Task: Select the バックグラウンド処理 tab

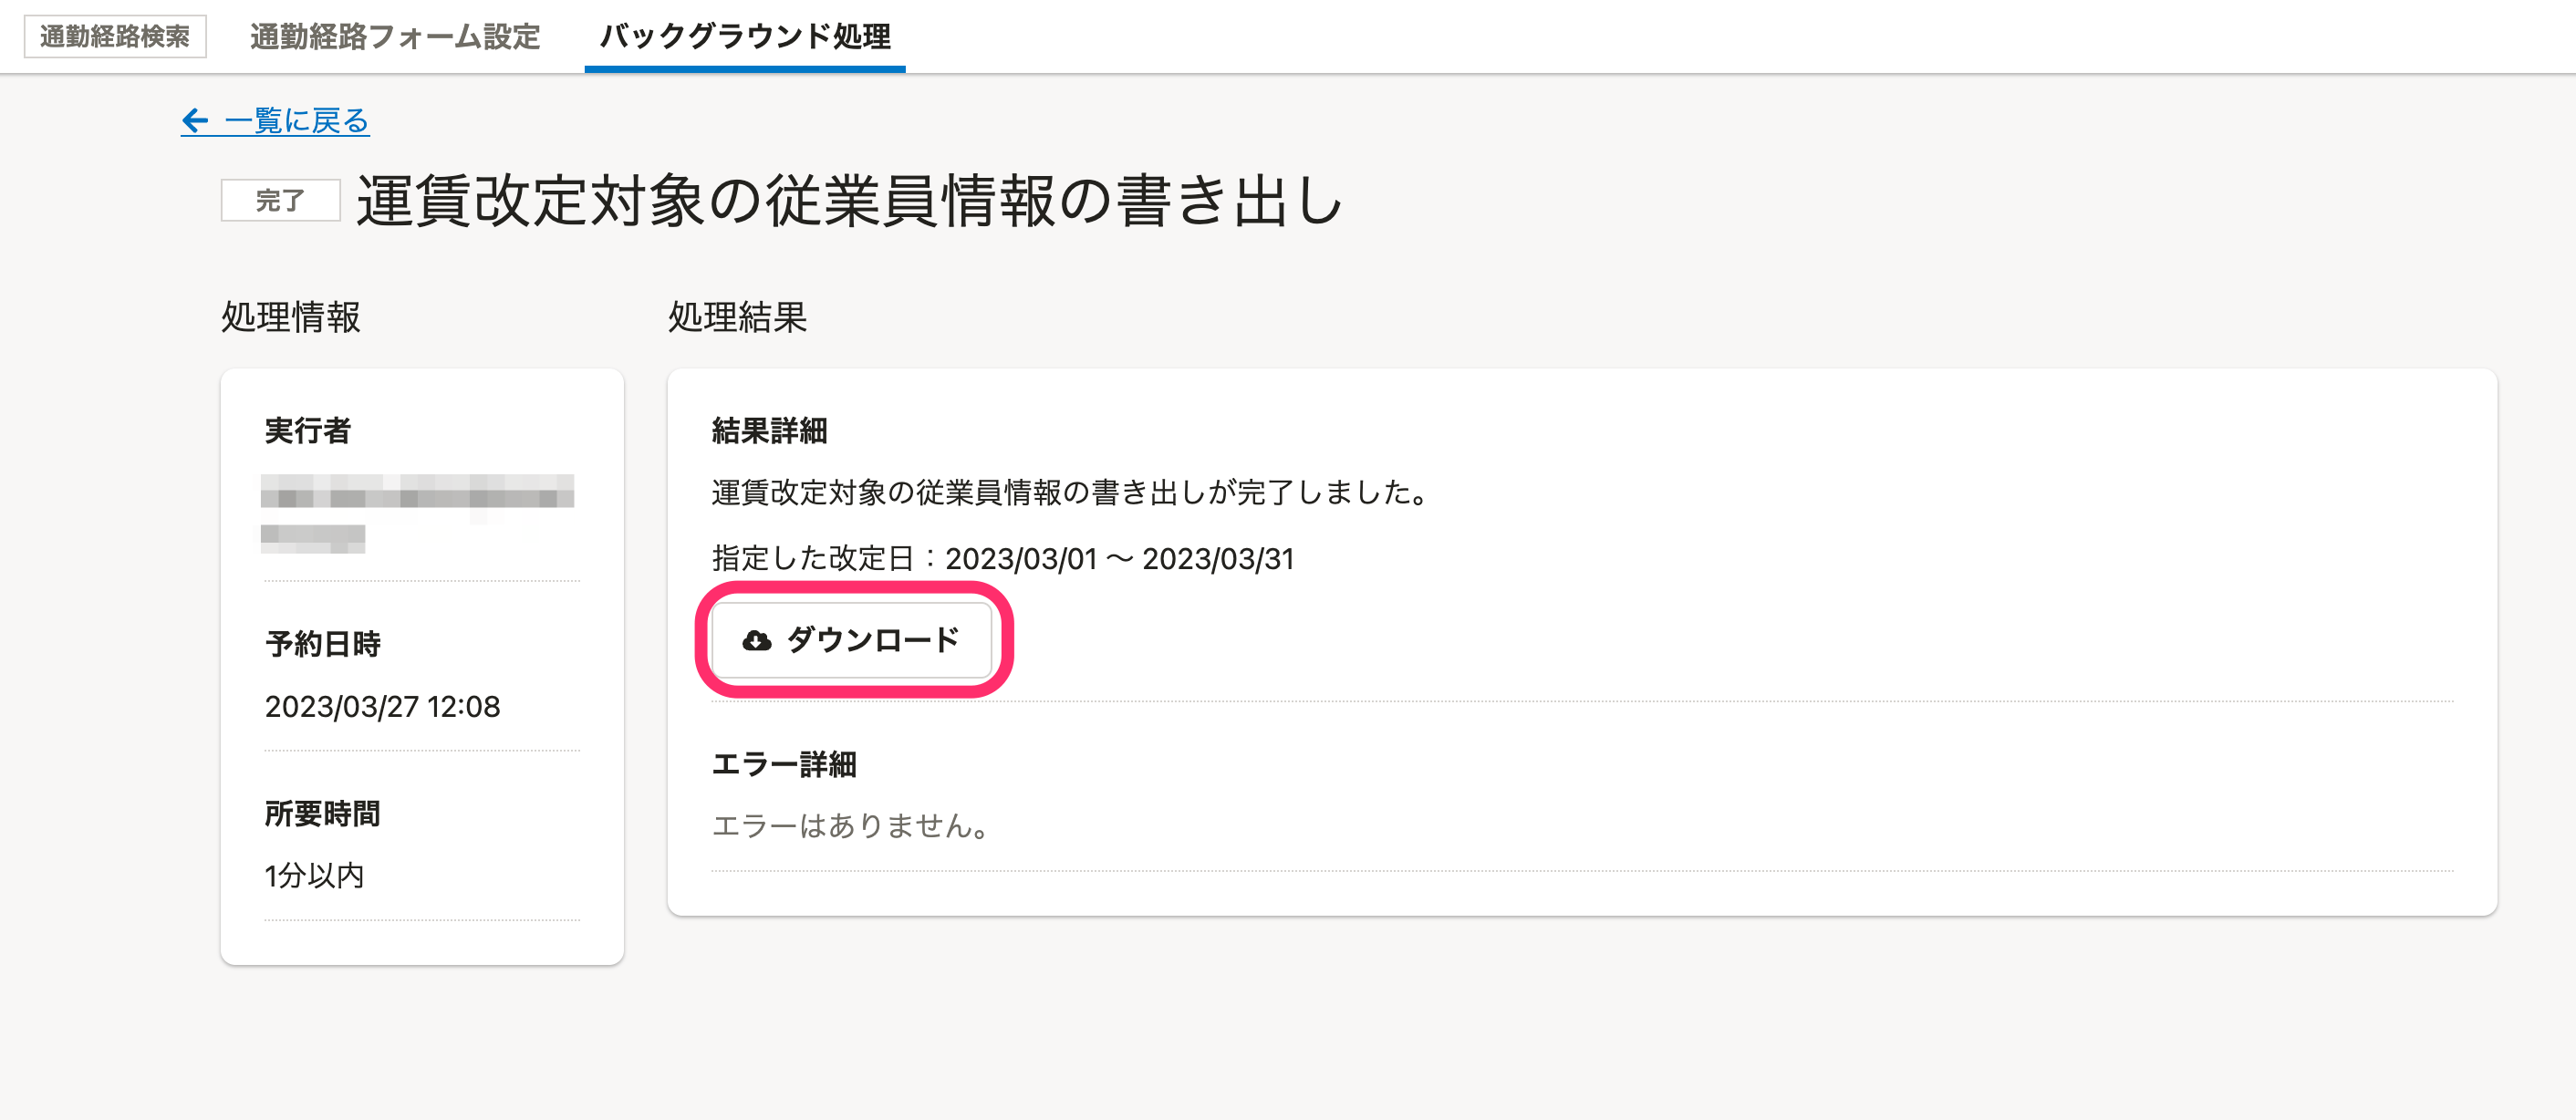Action: pyautogui.click(x=745, y=36)
